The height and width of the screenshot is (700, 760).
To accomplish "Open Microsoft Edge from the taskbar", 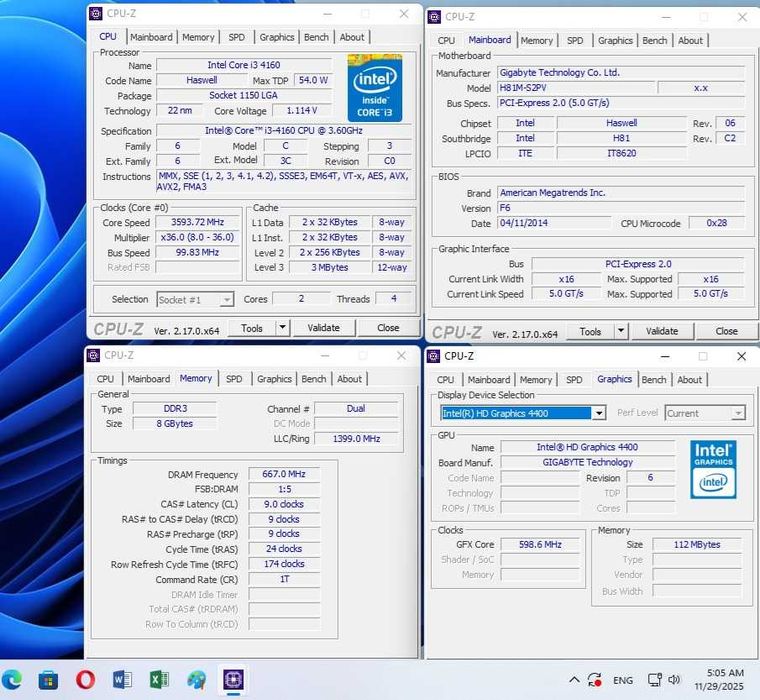I will click(x=12, y=680).
